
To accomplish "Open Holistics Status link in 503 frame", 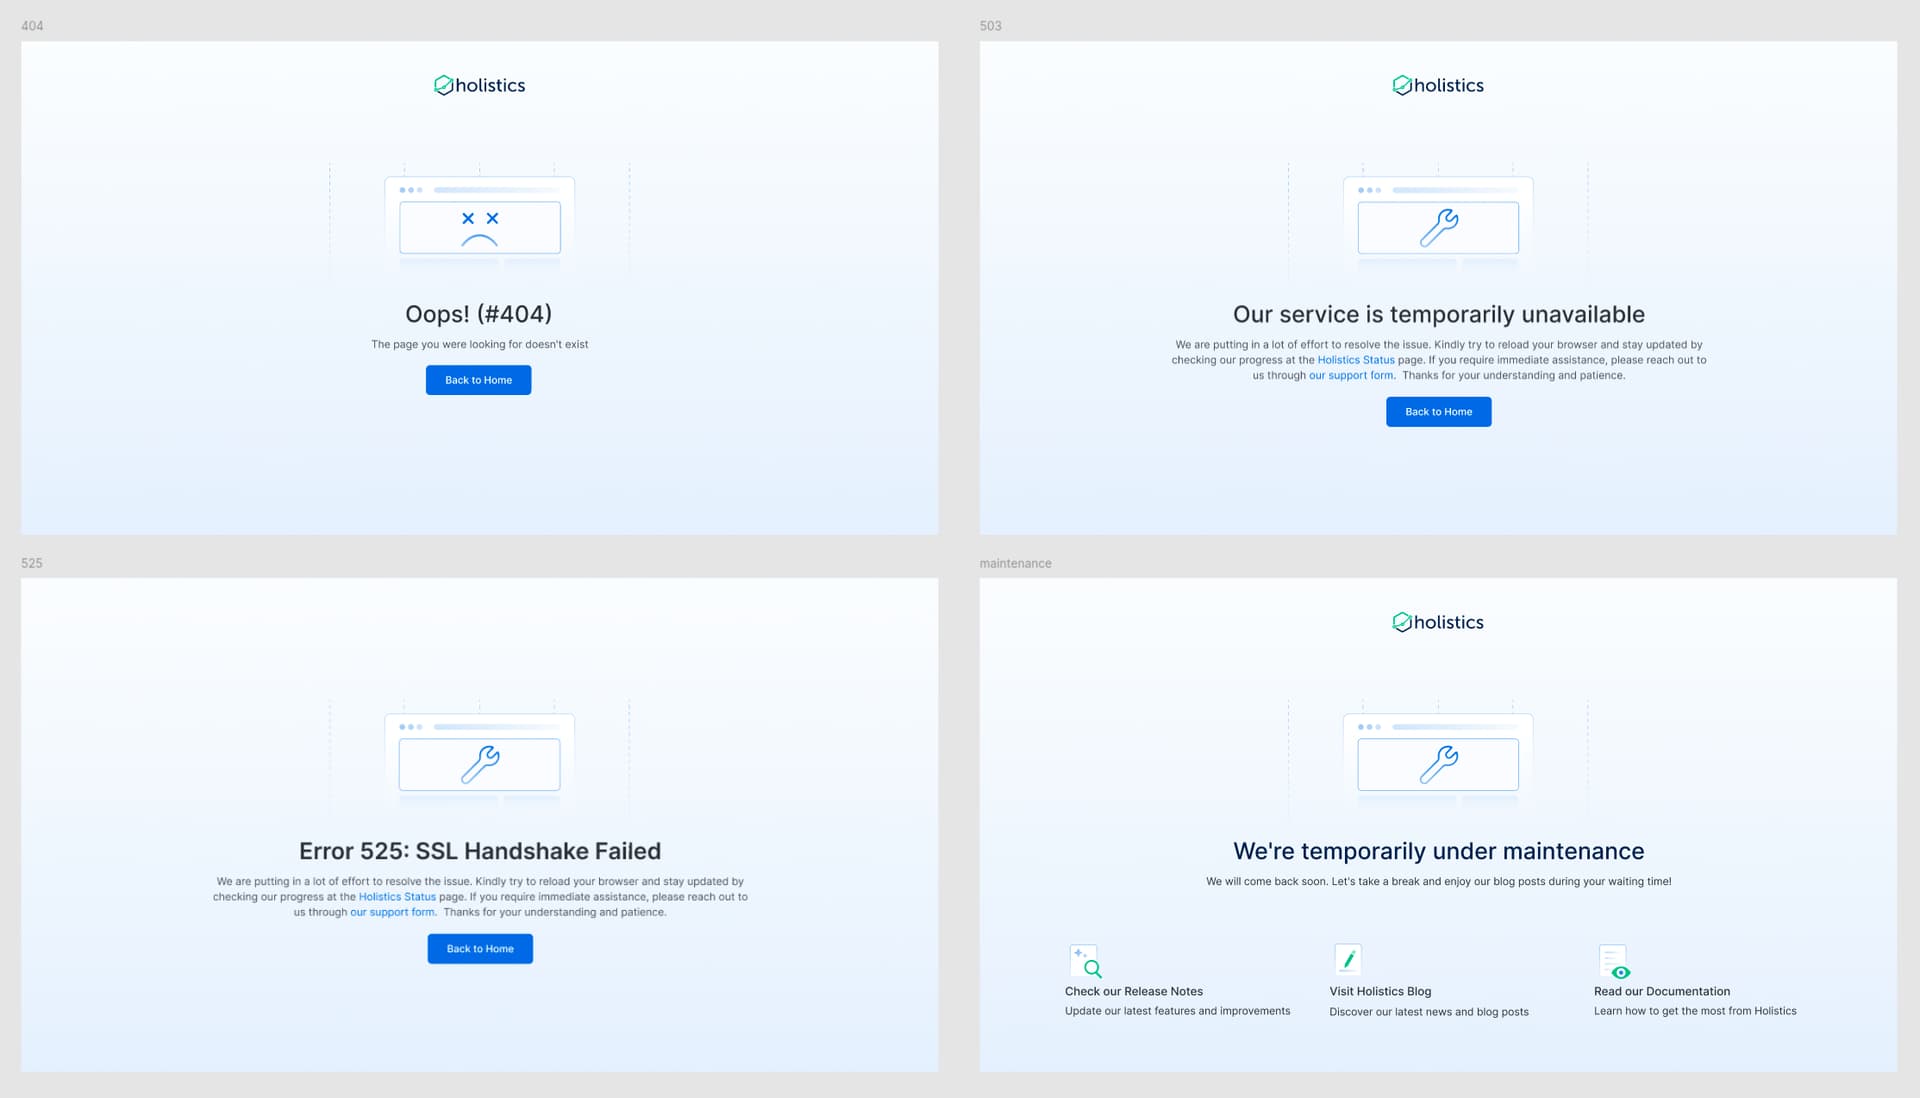I will (x=1355, y=360).
